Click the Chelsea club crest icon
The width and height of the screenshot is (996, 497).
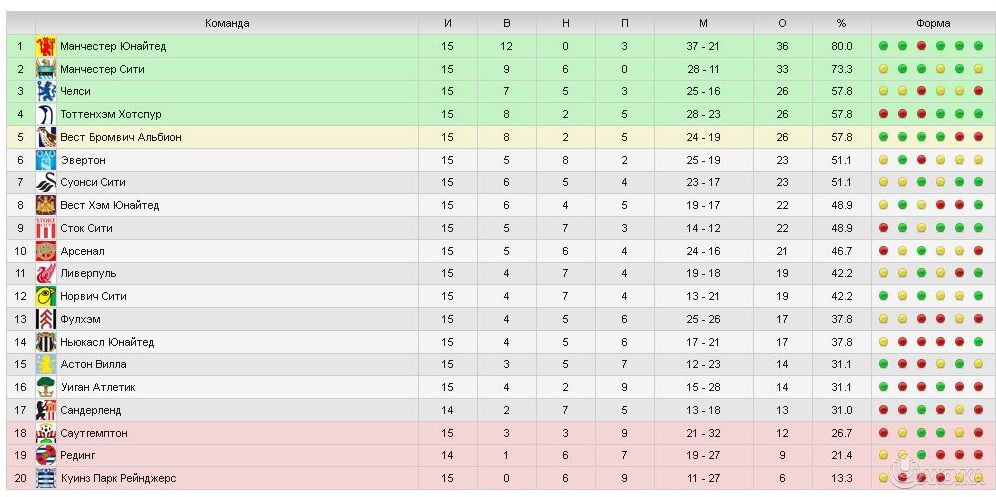pyautogui.click(x=45, y=91)
